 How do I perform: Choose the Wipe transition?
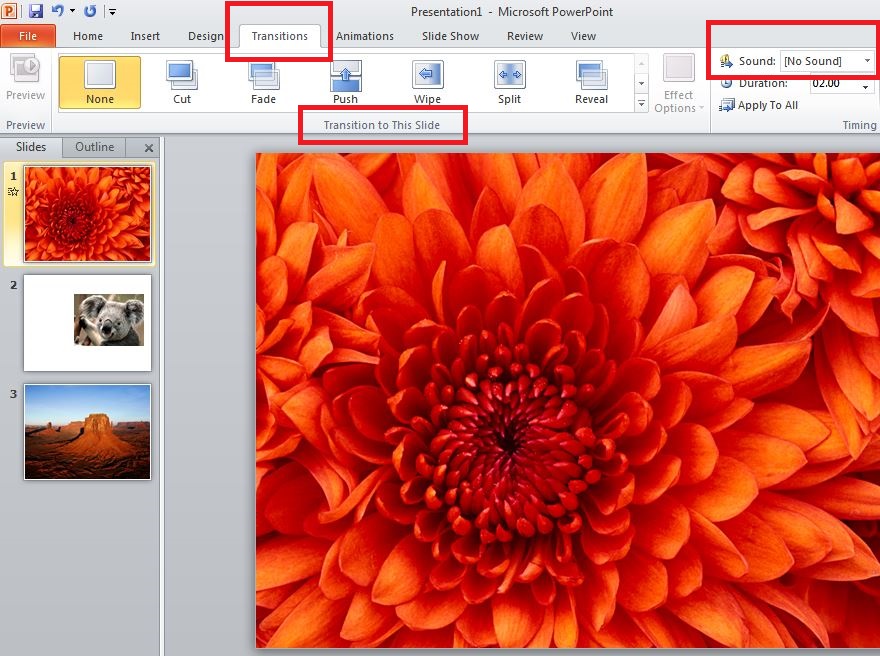pos(427,82)
